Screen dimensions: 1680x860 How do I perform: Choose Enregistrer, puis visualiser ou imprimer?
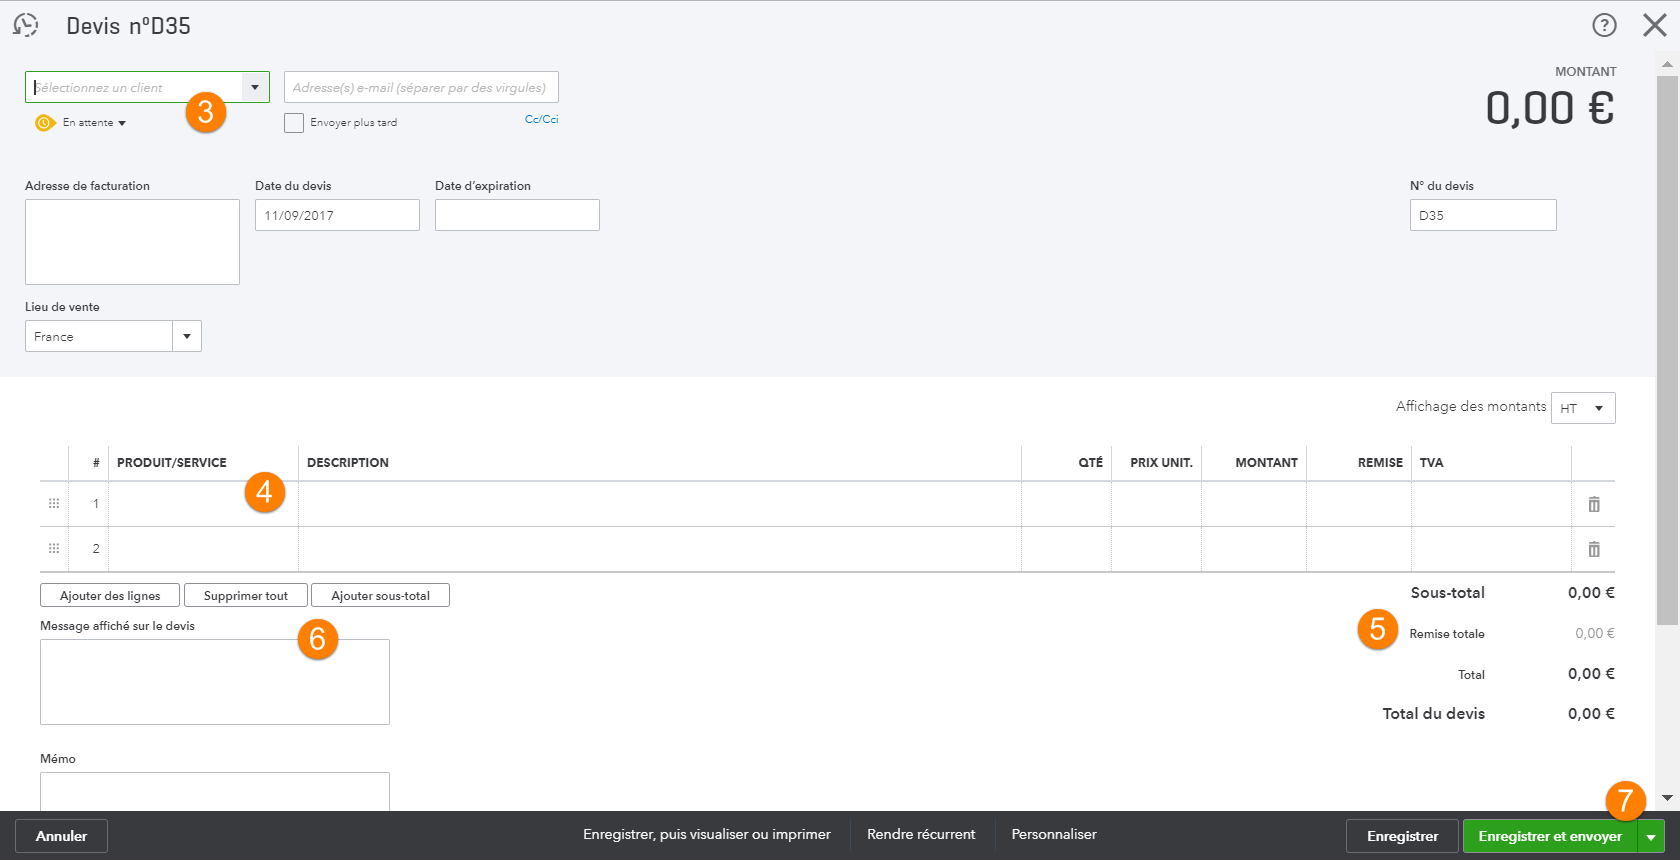click(707, 834)
